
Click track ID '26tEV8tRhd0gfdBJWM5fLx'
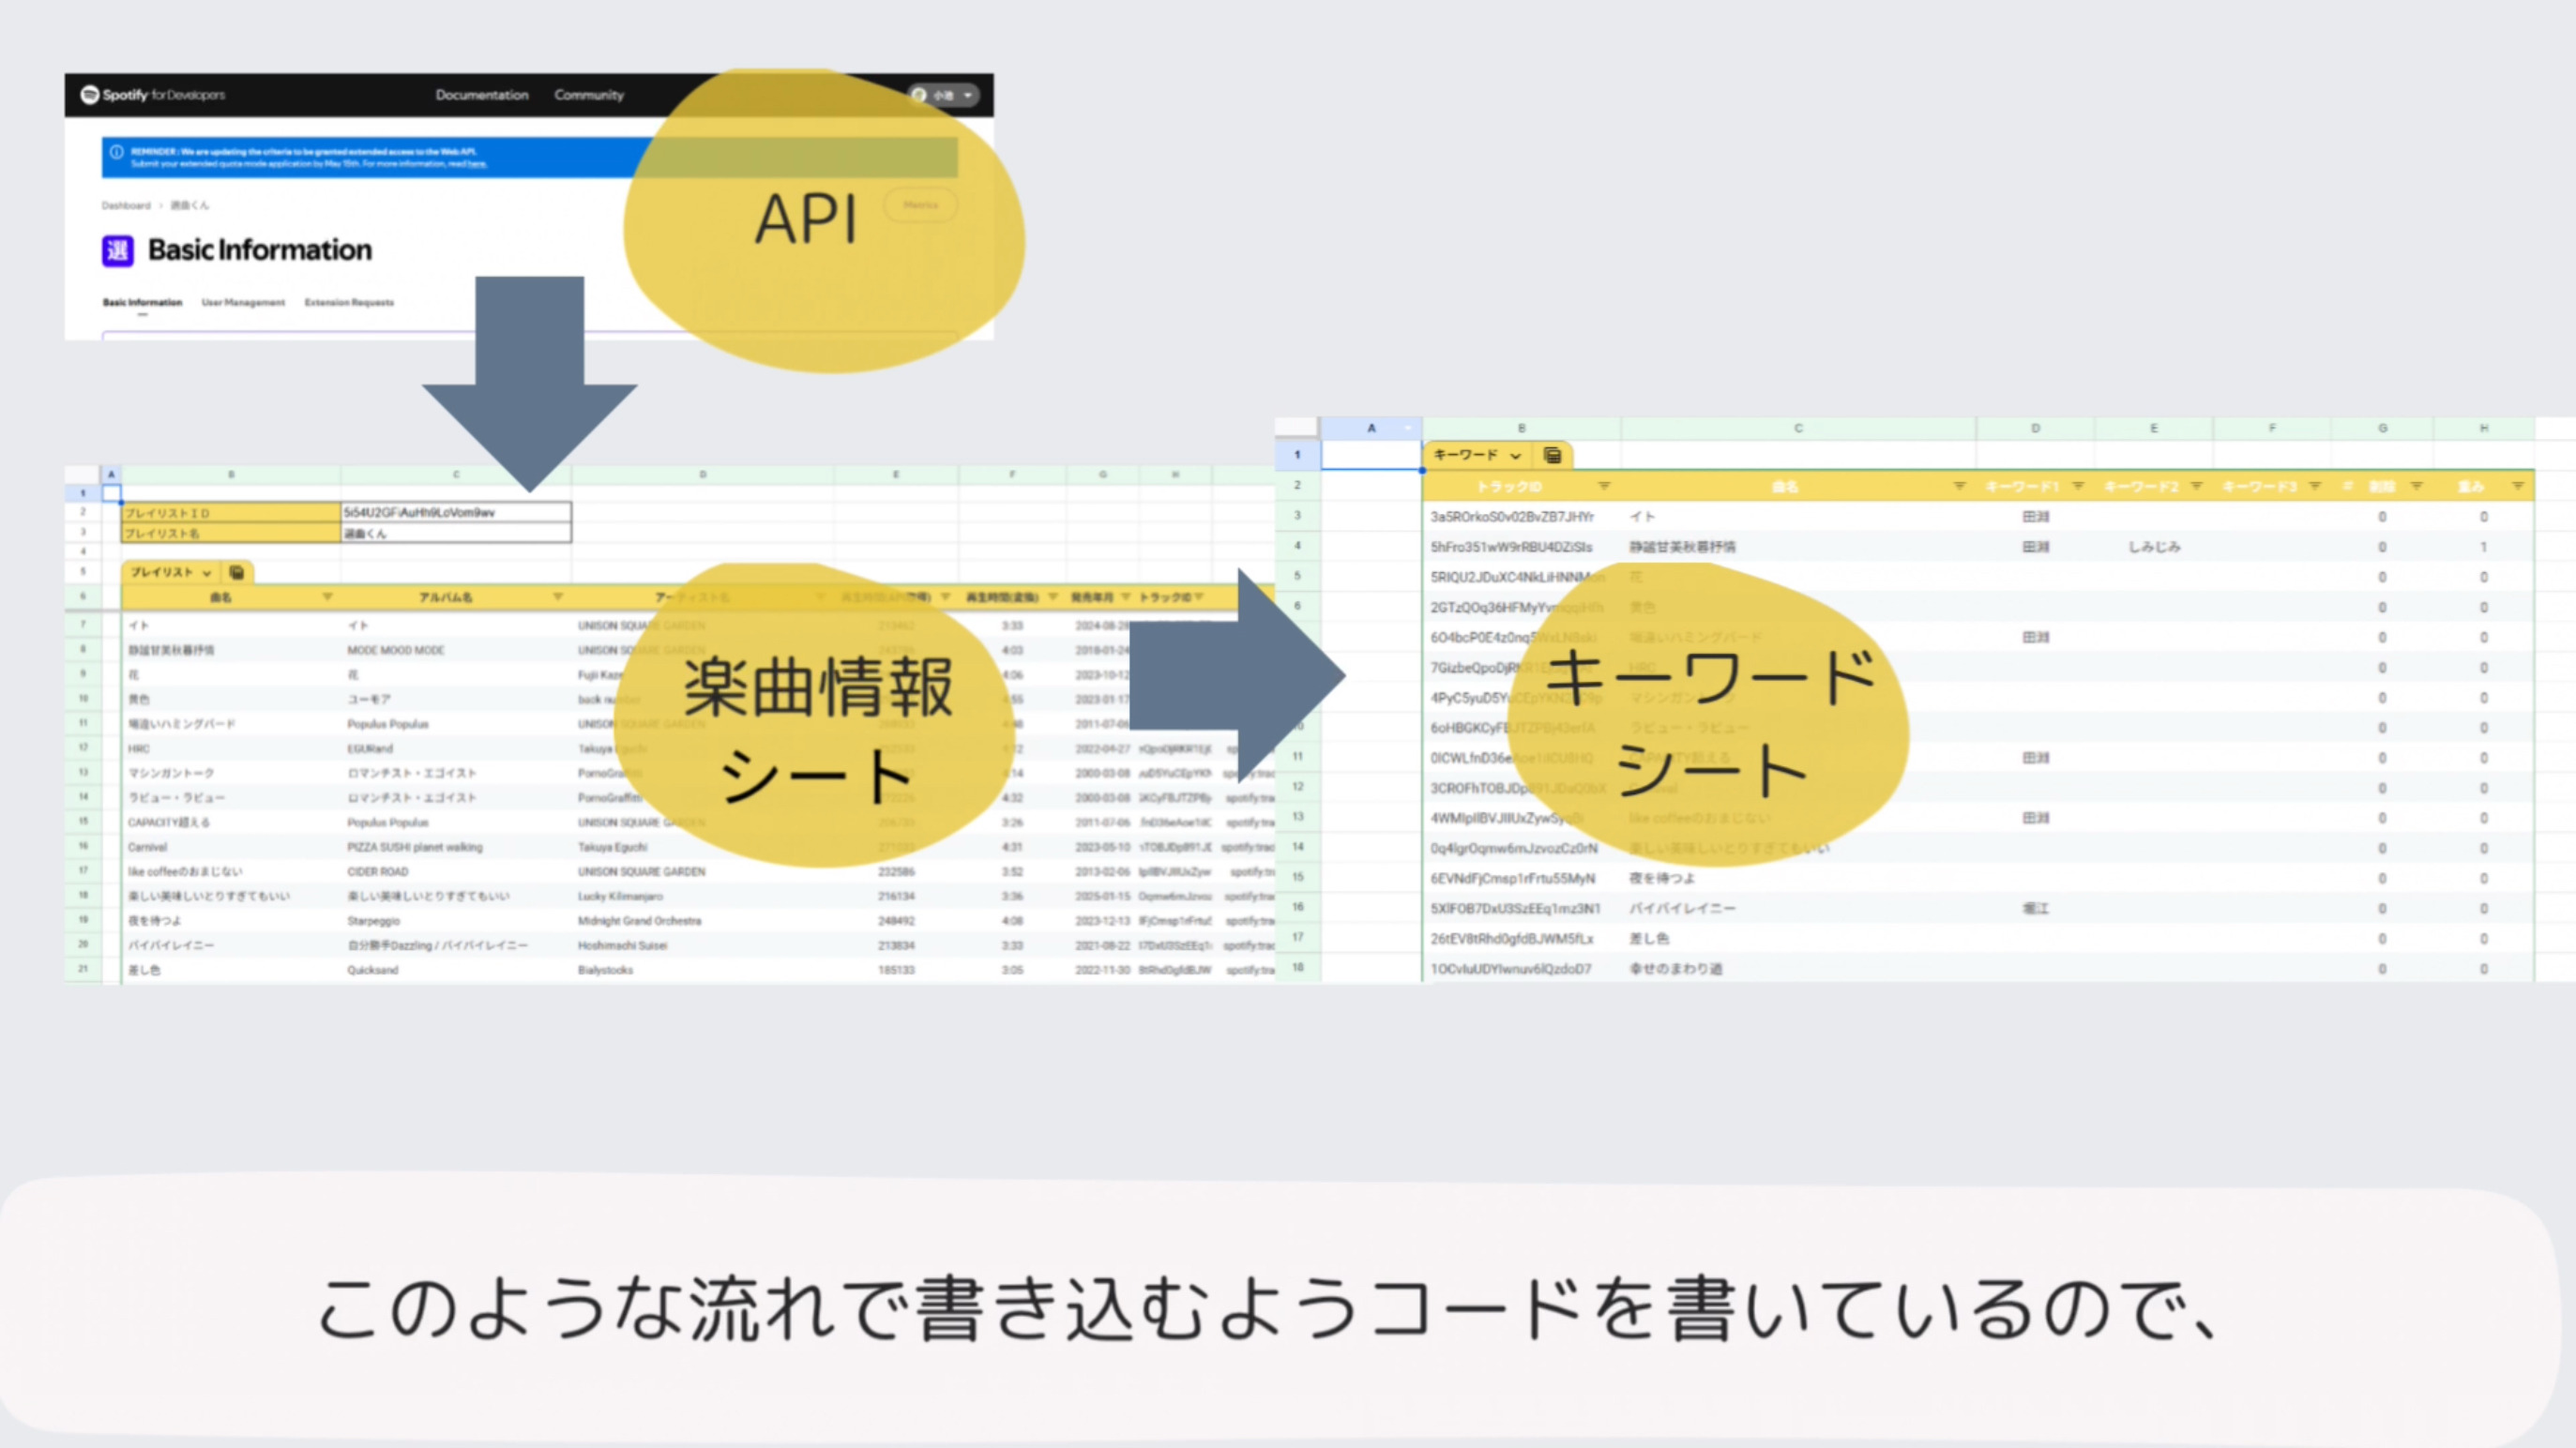1511,939
